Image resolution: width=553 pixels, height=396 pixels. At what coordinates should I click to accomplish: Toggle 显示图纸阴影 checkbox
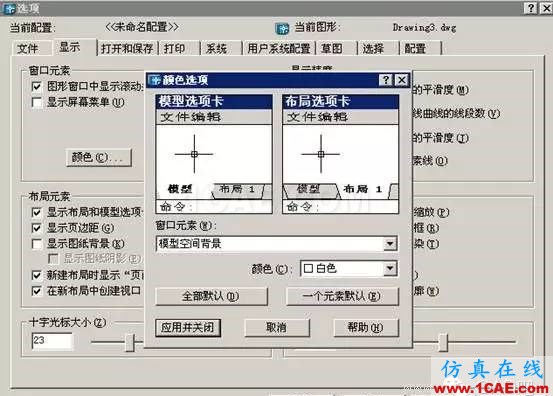coord(53,259)
